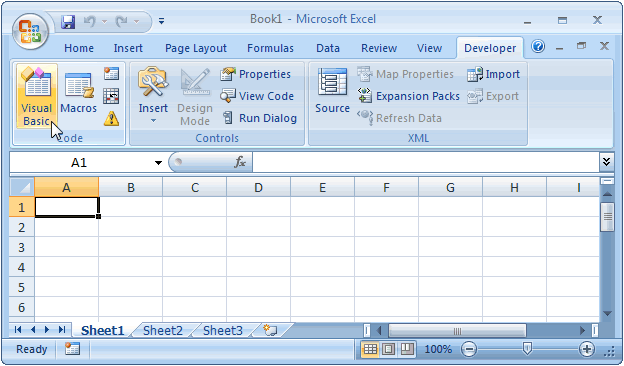Open the Macros dialog
The height and width of the screenshot is (366, 624).
(x=78, y=92)
